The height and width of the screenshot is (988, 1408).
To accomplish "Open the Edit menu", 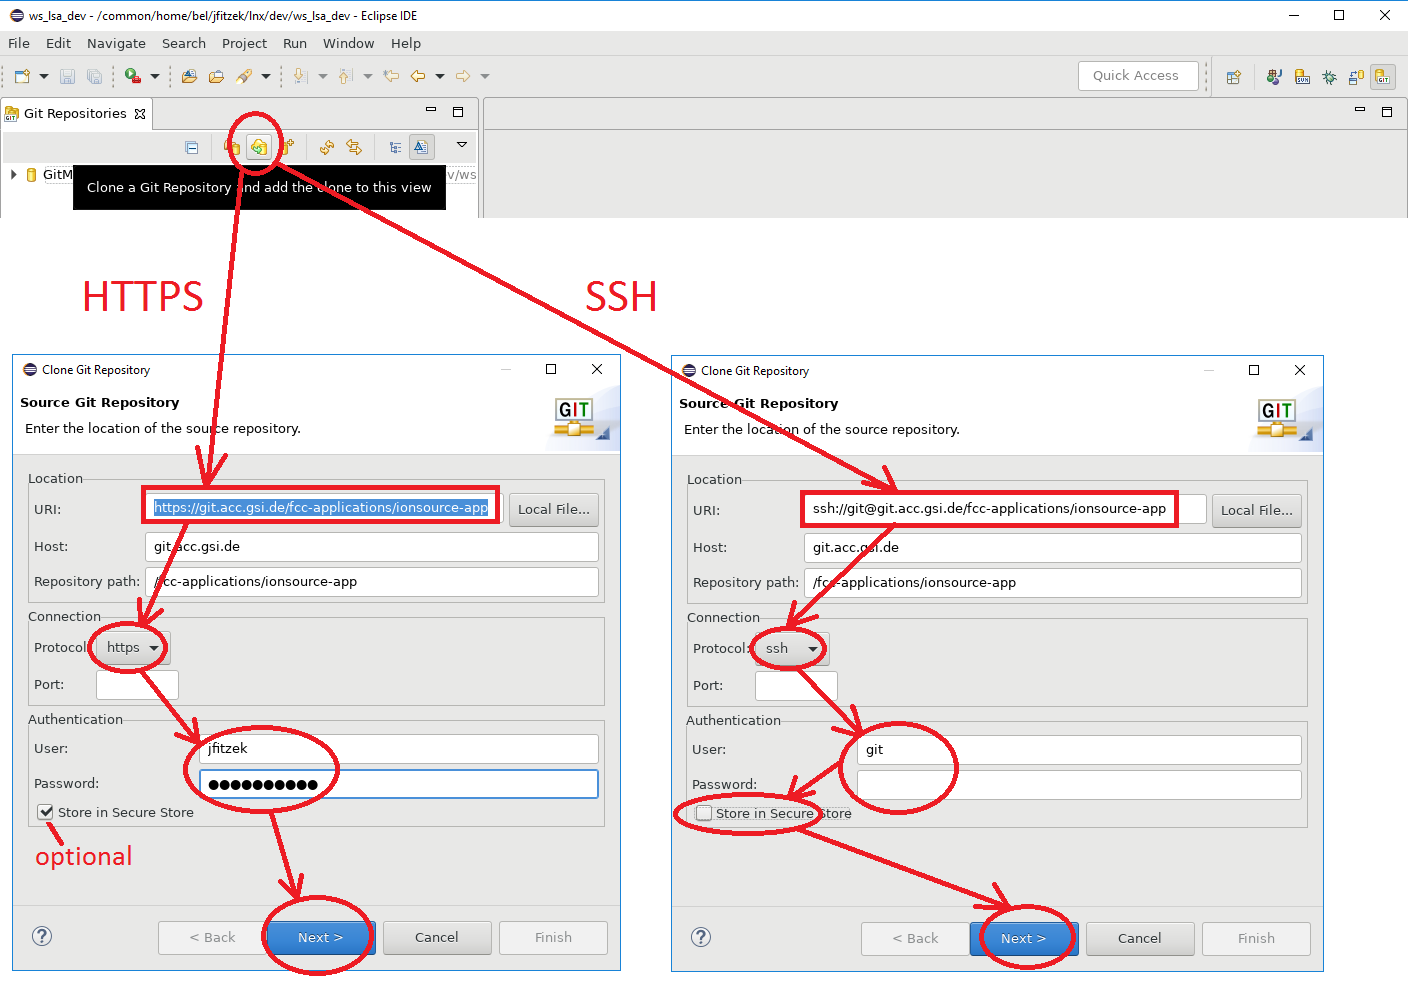I will 58,43.
